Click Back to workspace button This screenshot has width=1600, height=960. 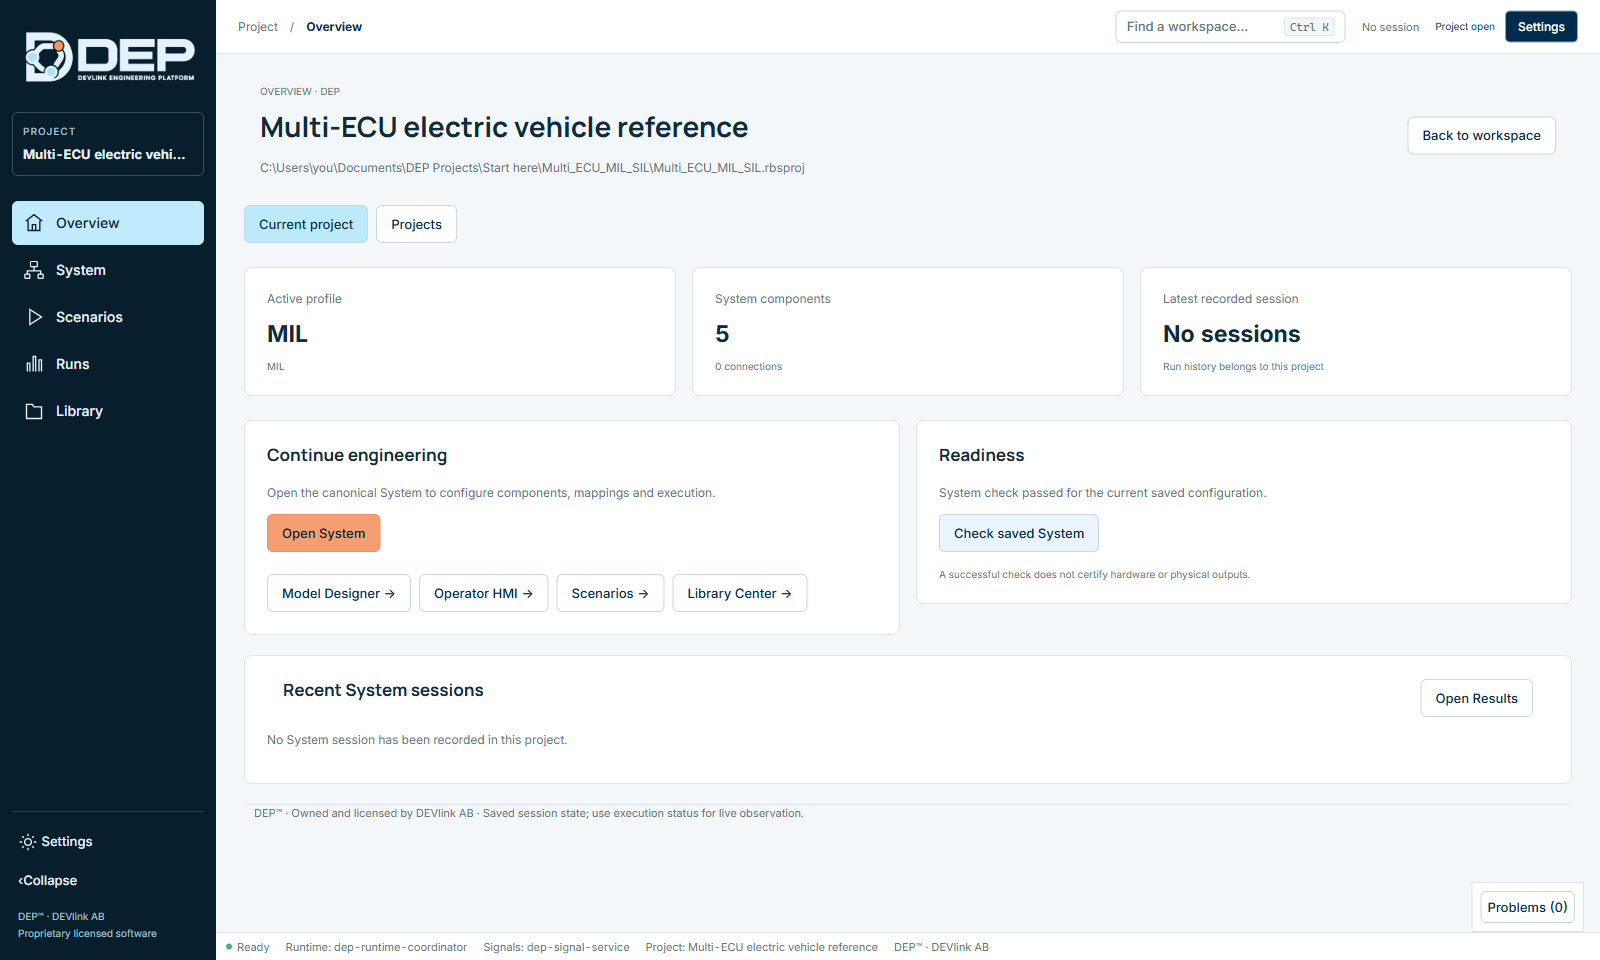point(1481,136)
